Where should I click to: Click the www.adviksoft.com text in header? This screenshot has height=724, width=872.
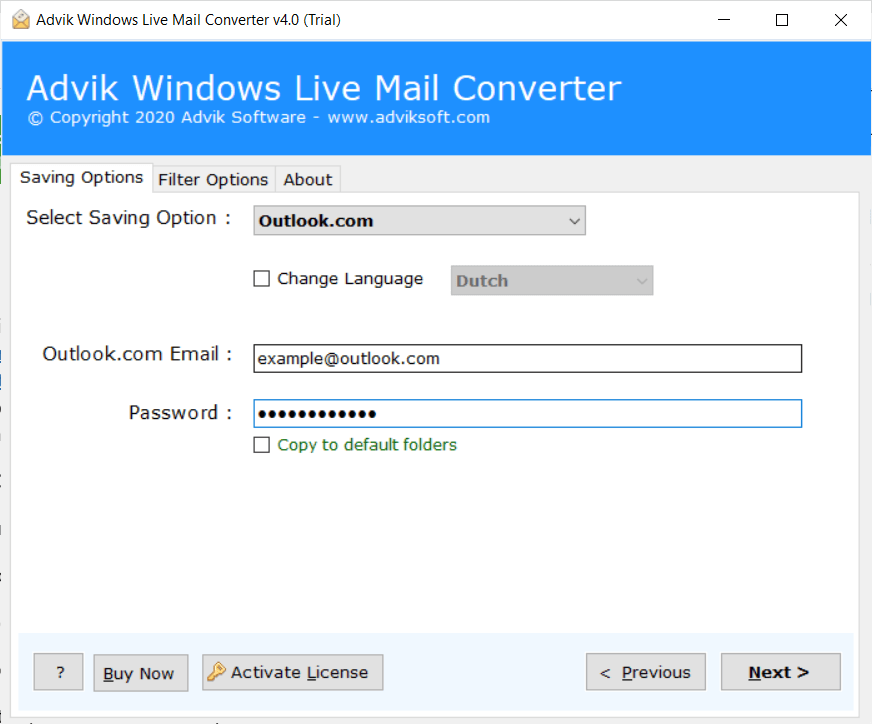tap(409, 117)
